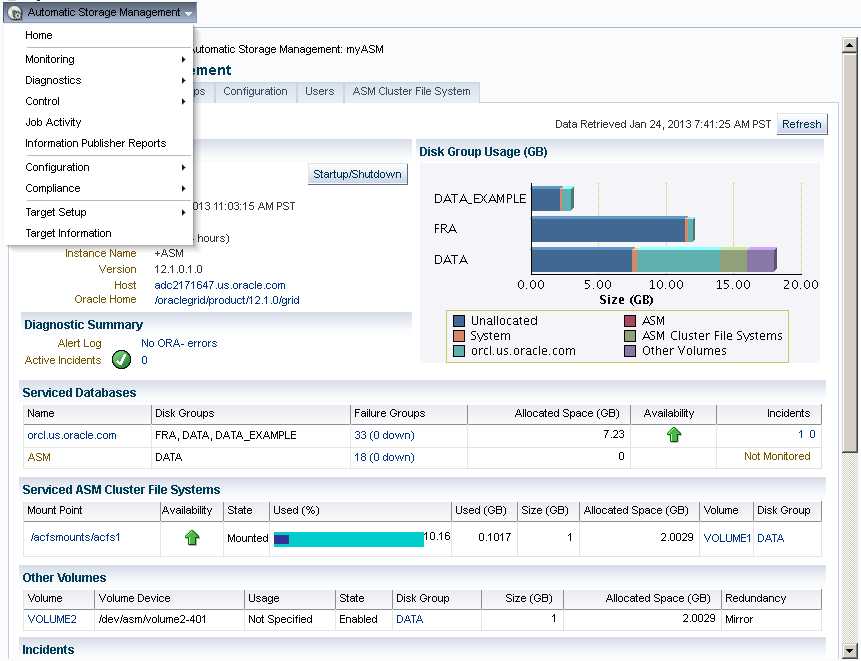
Task: Open the orcl.us.oracle.com database link
Action: pyautogui.click(x=72, y=435)
